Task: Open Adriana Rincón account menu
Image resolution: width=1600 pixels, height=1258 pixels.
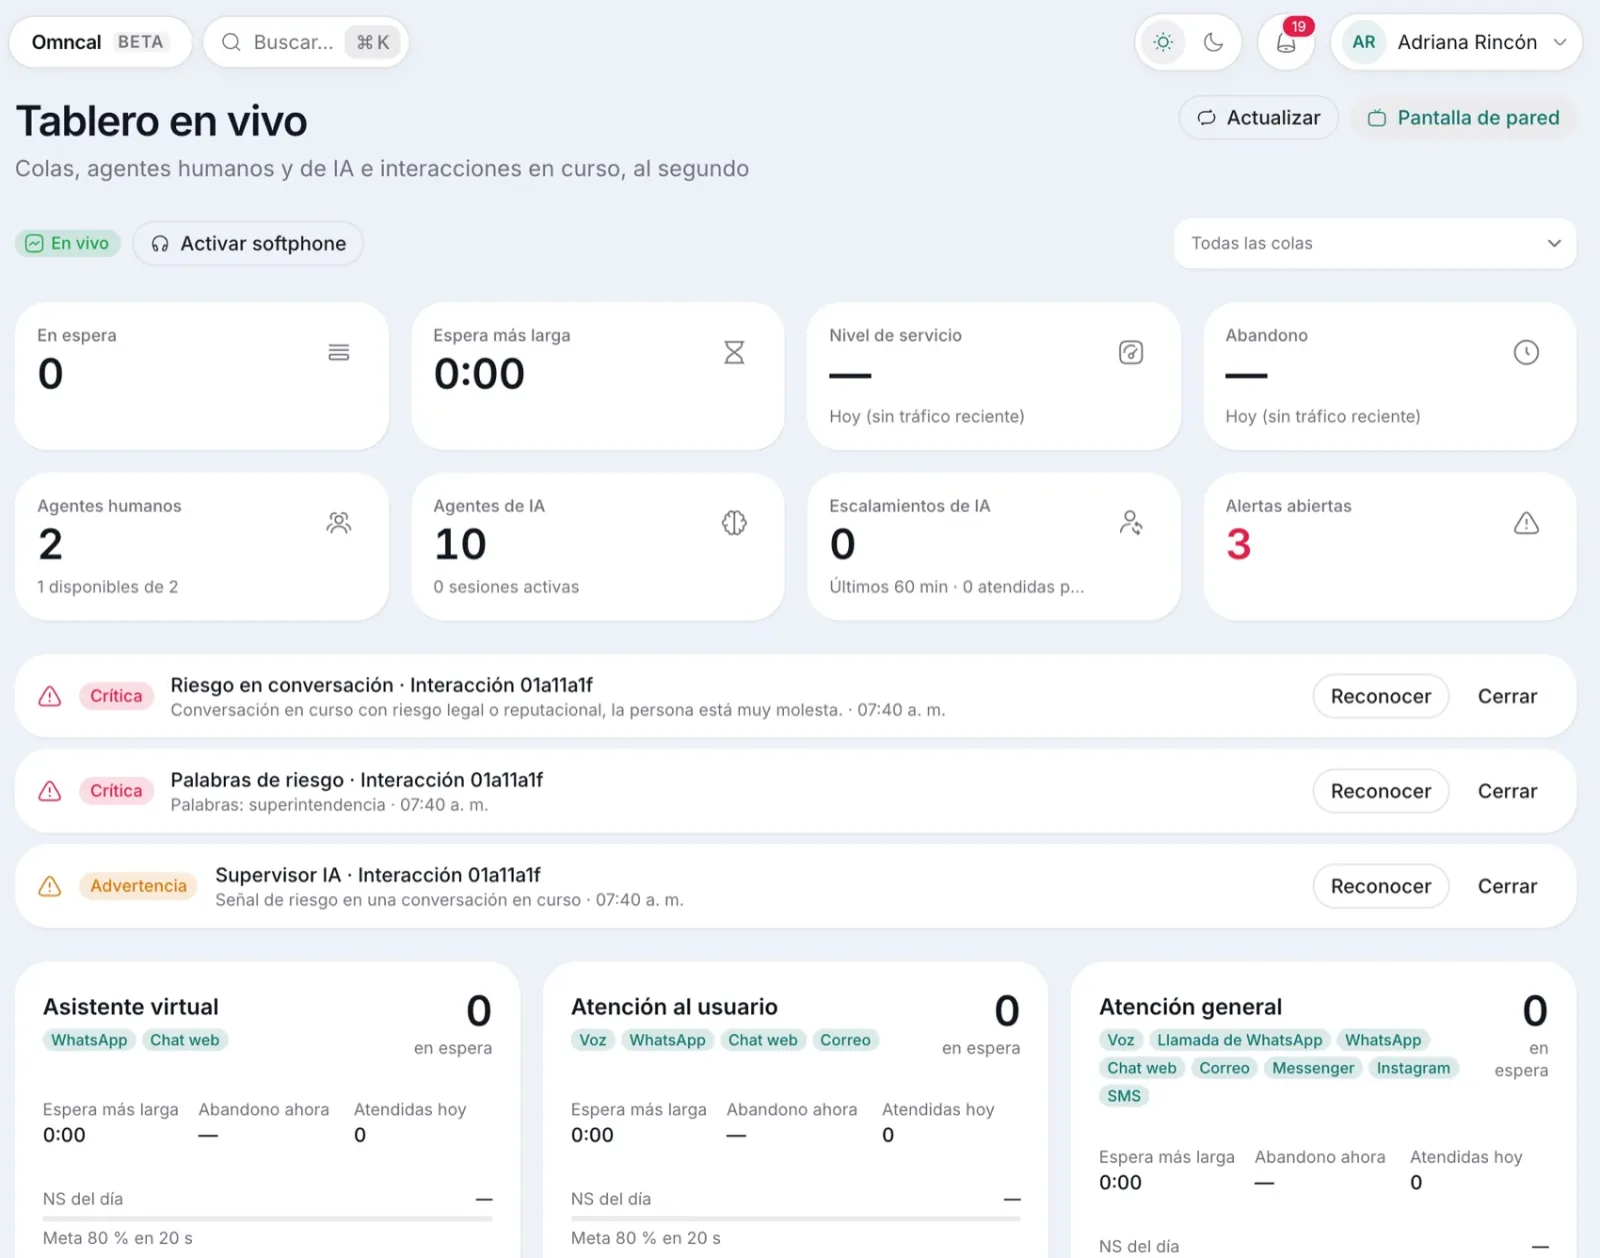Action: [x=1456, y=42]
